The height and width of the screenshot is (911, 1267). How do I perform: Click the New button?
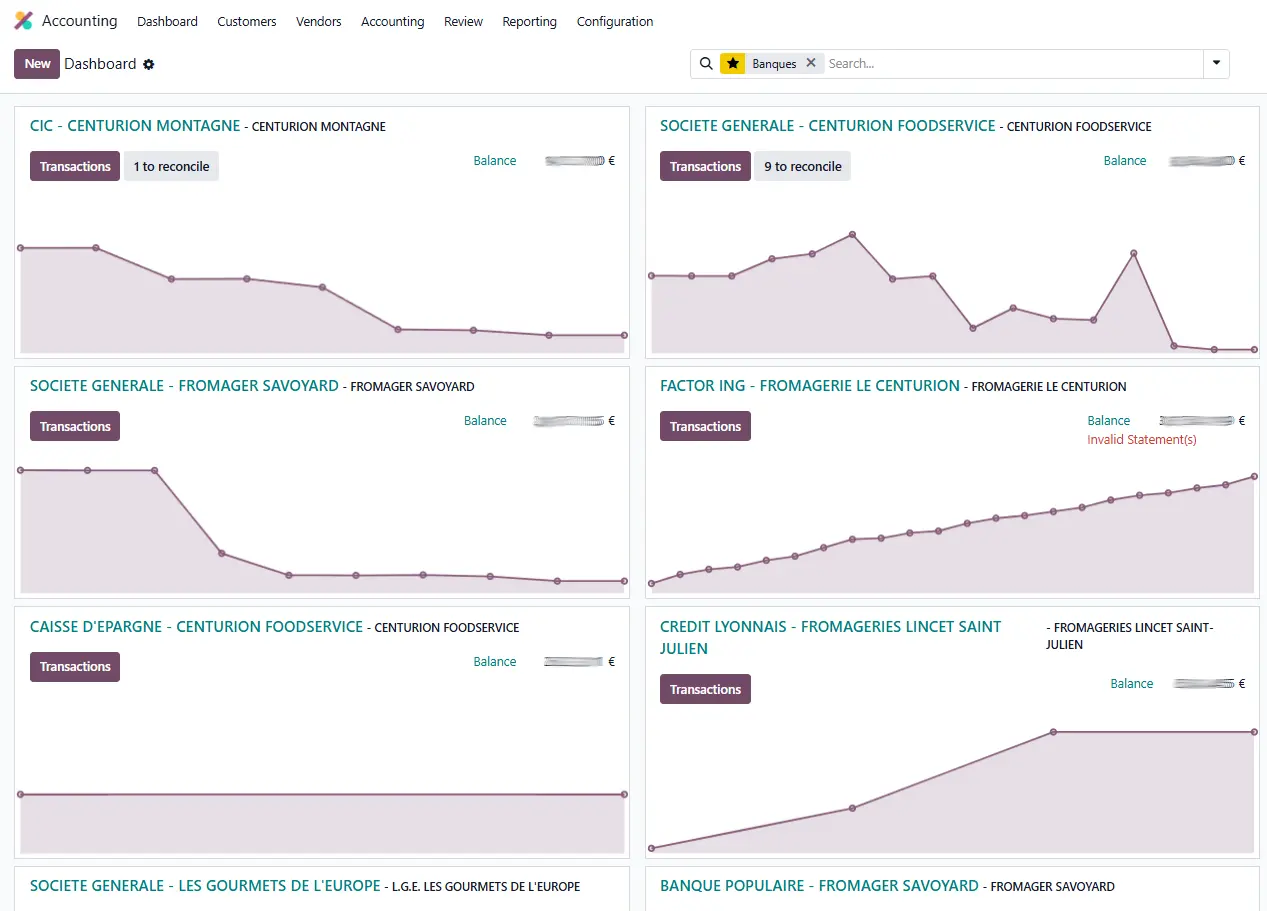[37, 64]
